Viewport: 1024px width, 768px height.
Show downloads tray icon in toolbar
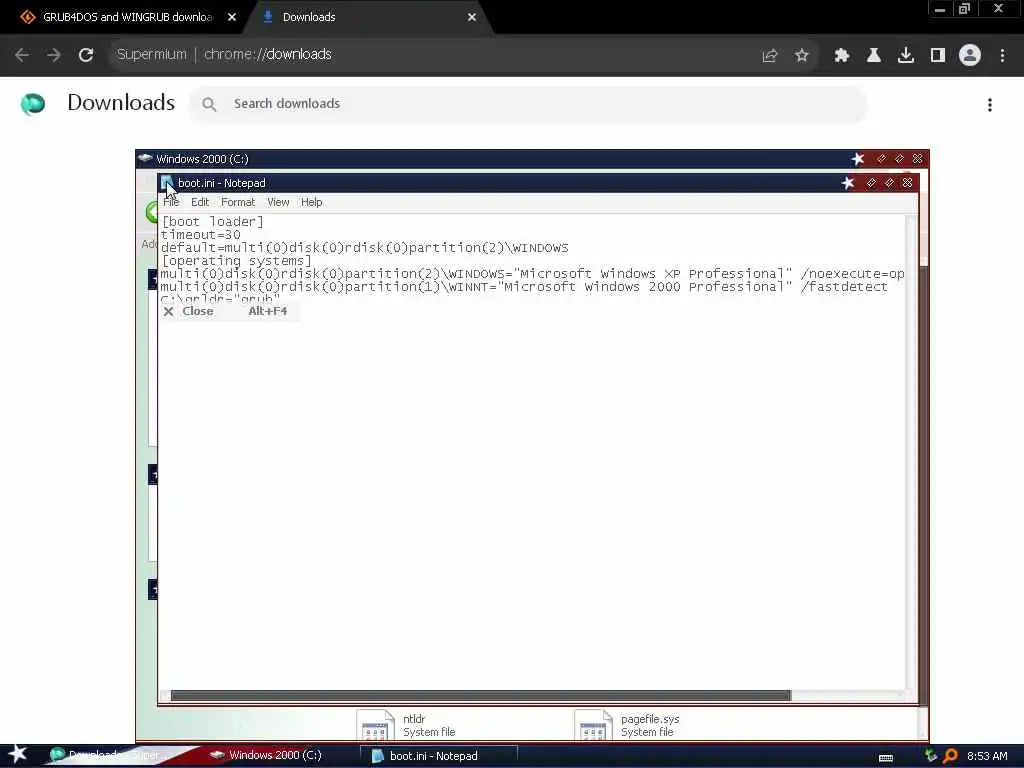click(905, 56)
